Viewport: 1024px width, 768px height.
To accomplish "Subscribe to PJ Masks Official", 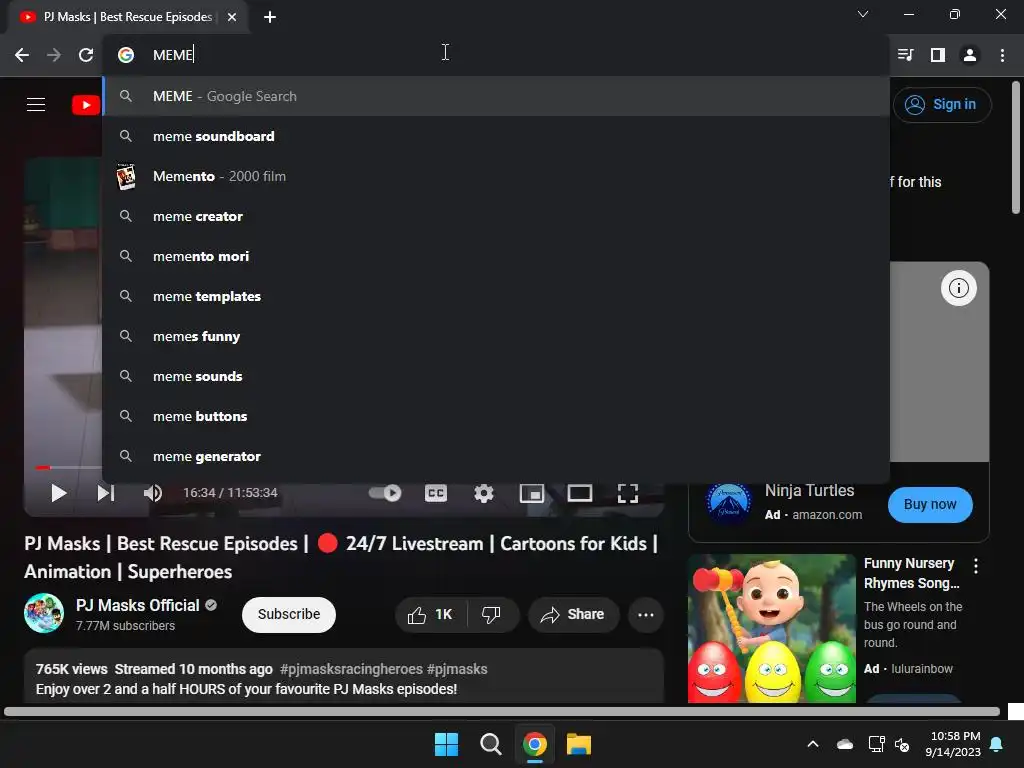I will click(289, 615).
